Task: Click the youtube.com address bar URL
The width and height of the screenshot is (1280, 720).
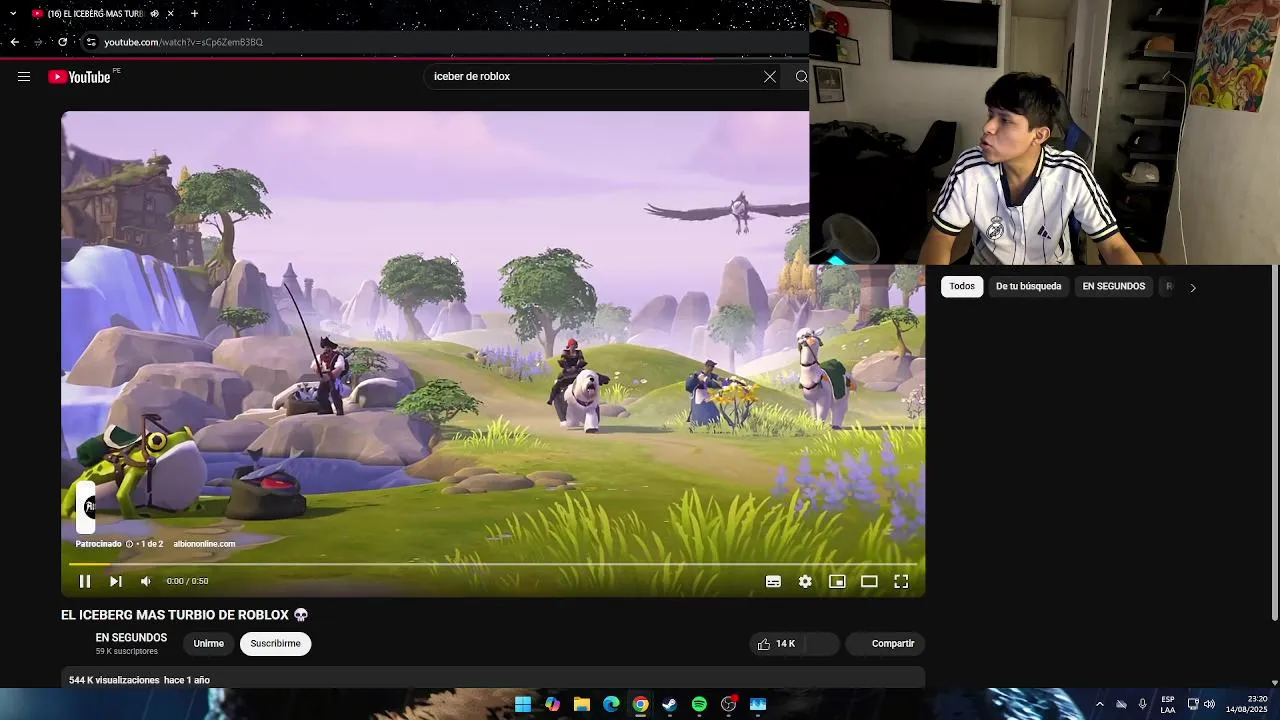Action: (183, 42)
